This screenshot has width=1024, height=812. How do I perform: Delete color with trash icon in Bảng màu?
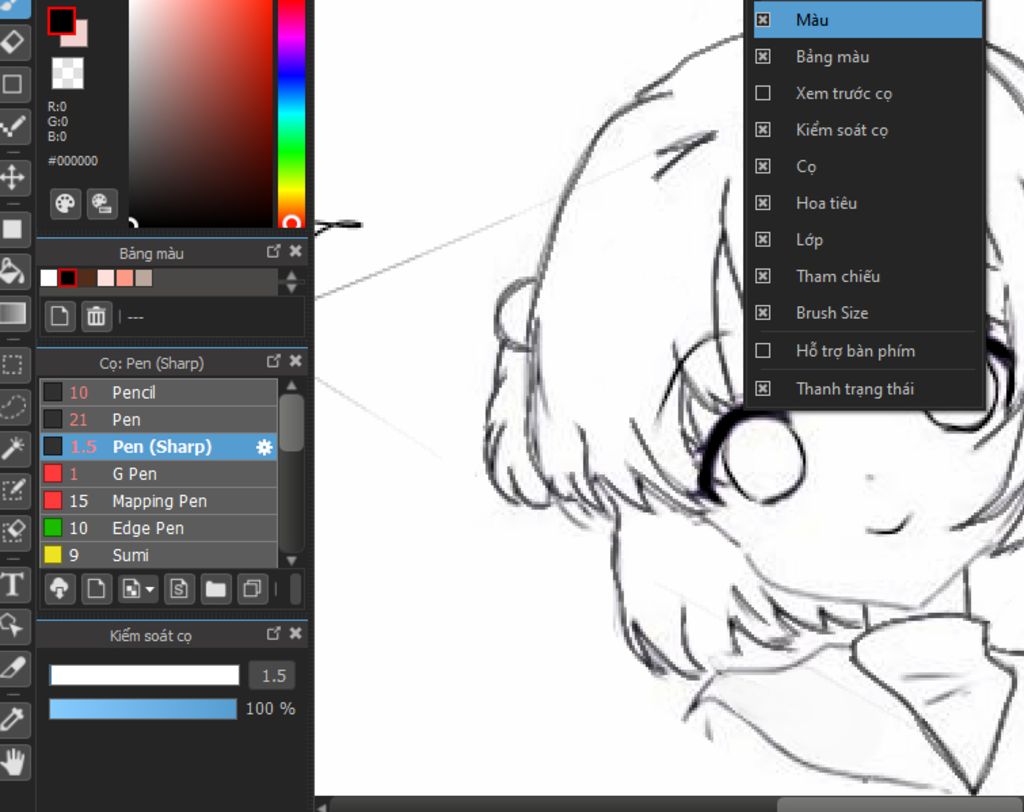coord(97,317)
